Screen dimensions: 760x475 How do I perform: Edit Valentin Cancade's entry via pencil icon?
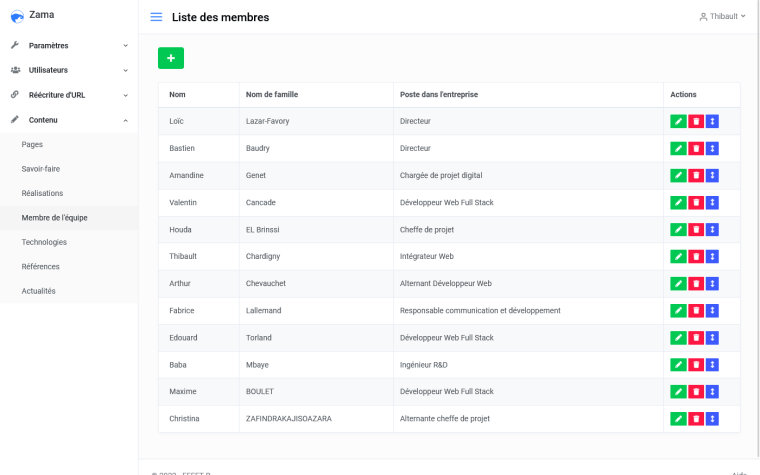678,202
